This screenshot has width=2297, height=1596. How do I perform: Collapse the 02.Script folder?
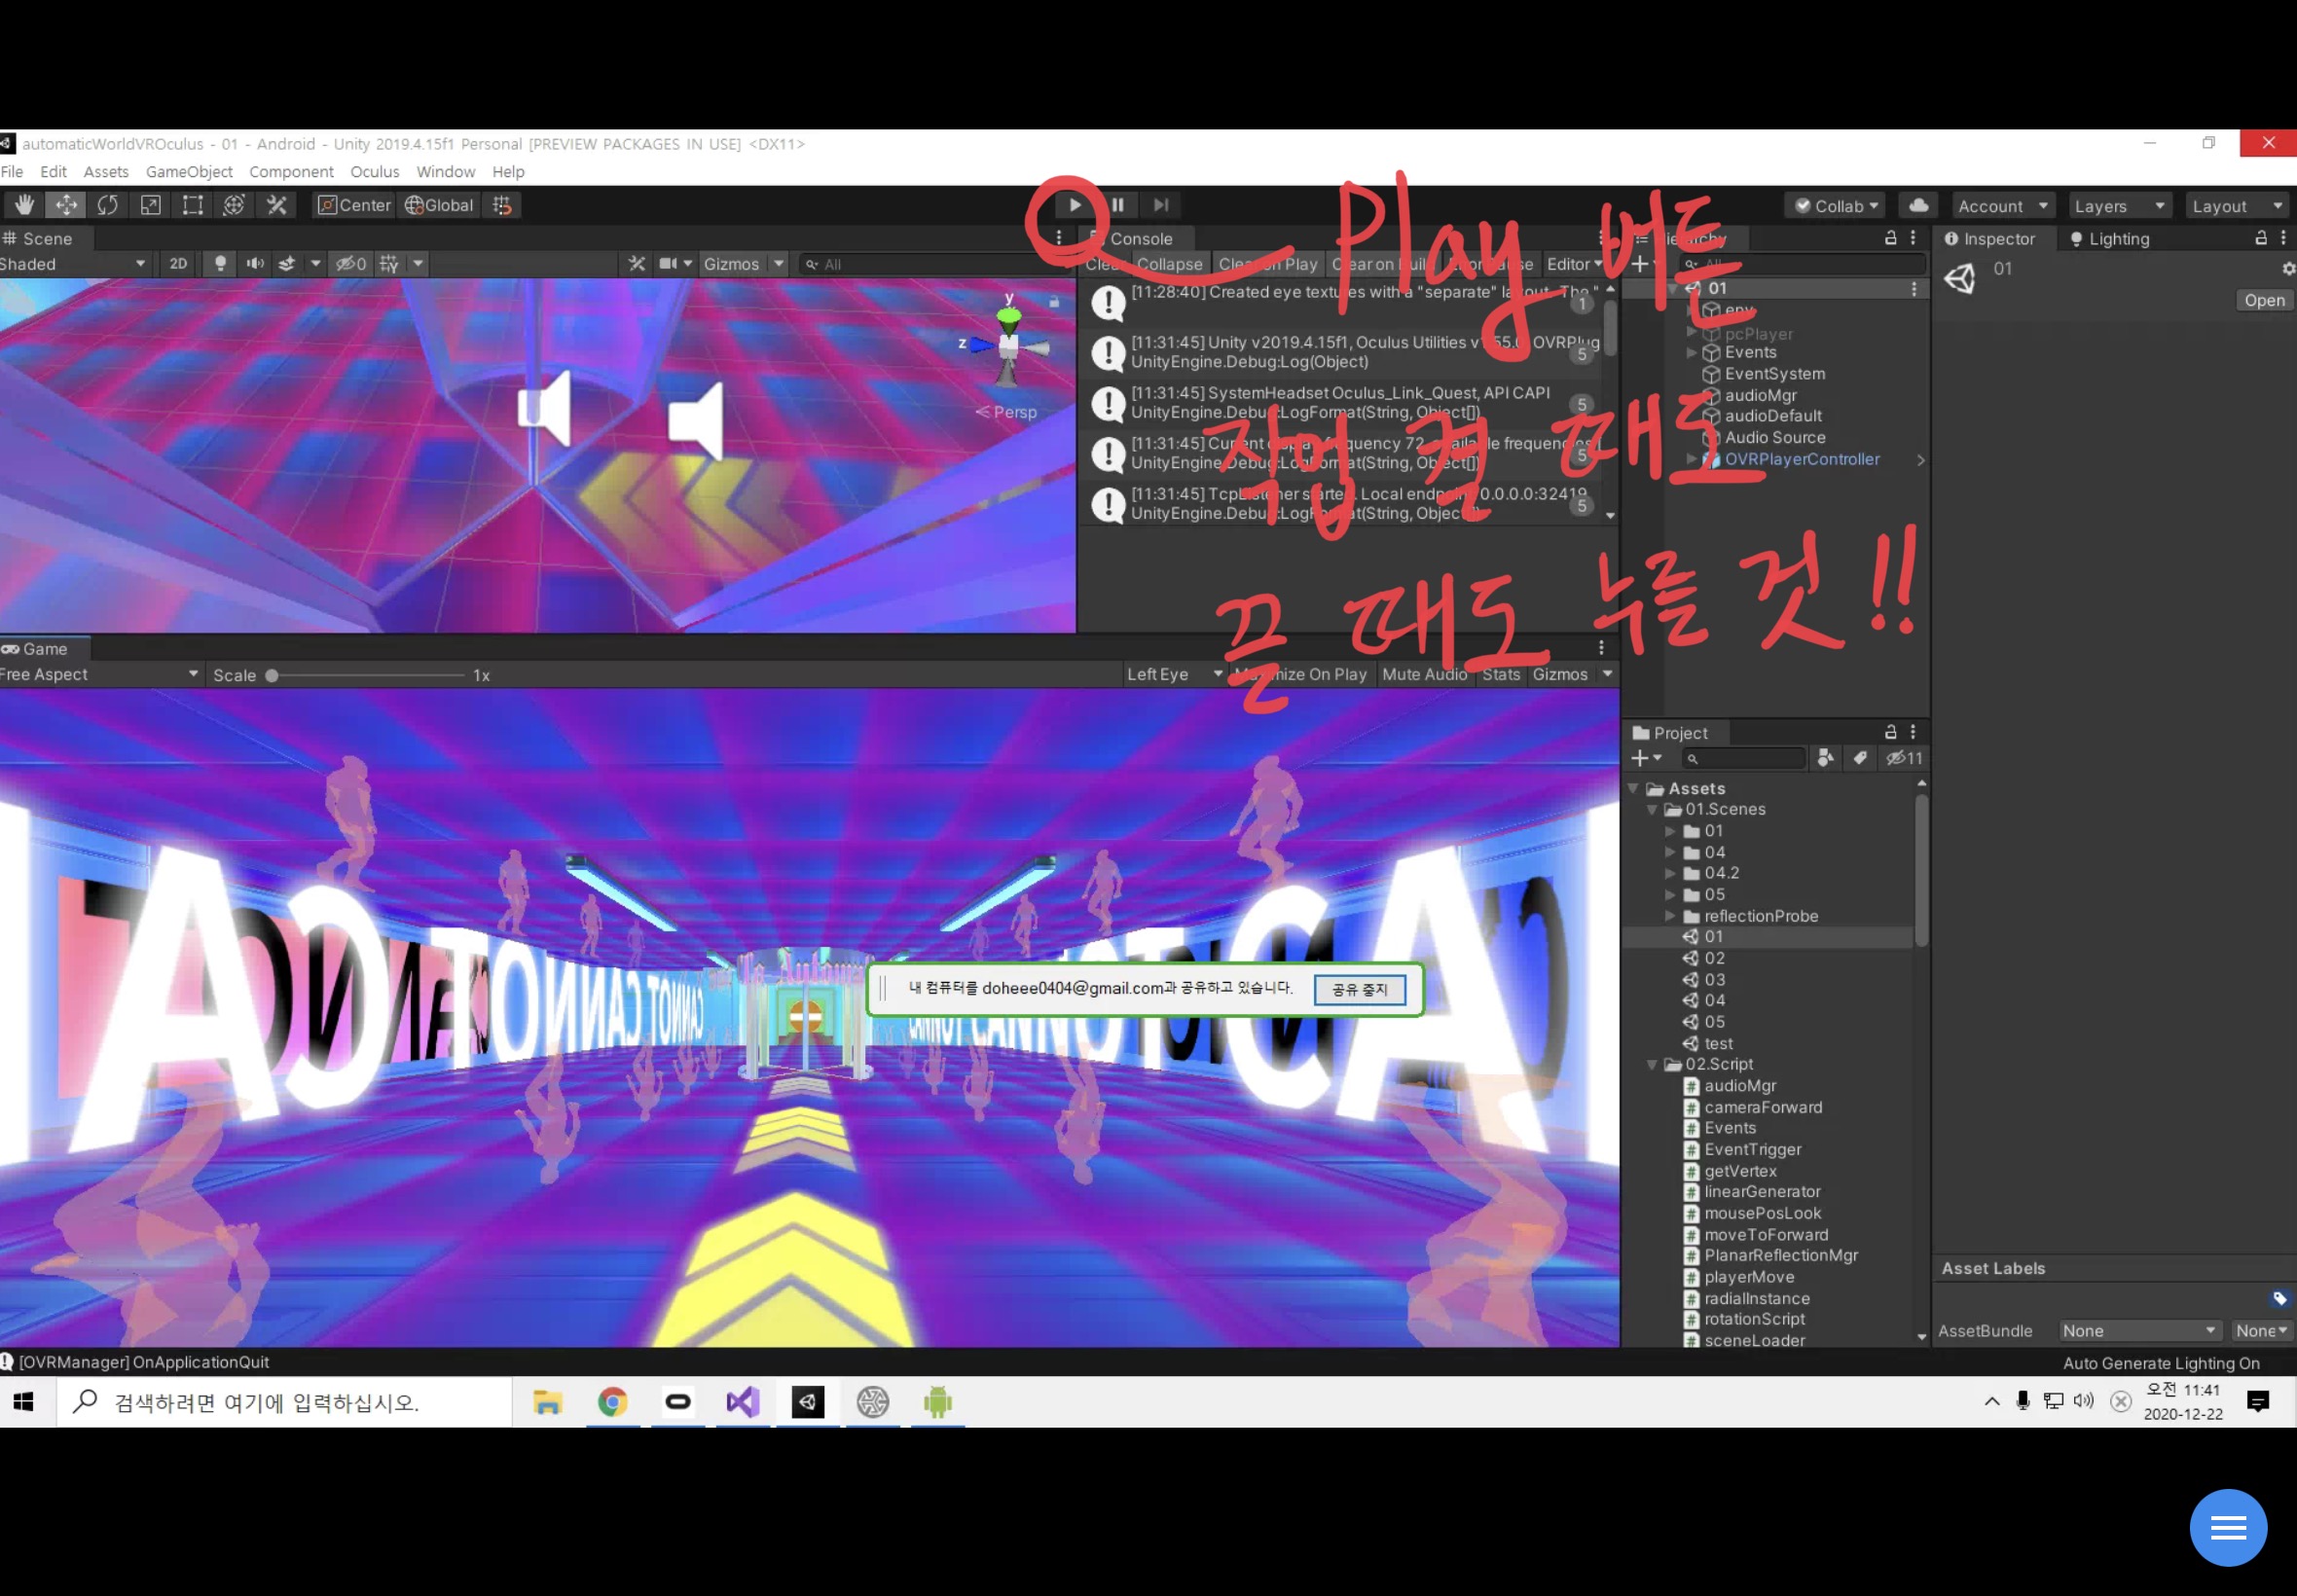1652,1065
